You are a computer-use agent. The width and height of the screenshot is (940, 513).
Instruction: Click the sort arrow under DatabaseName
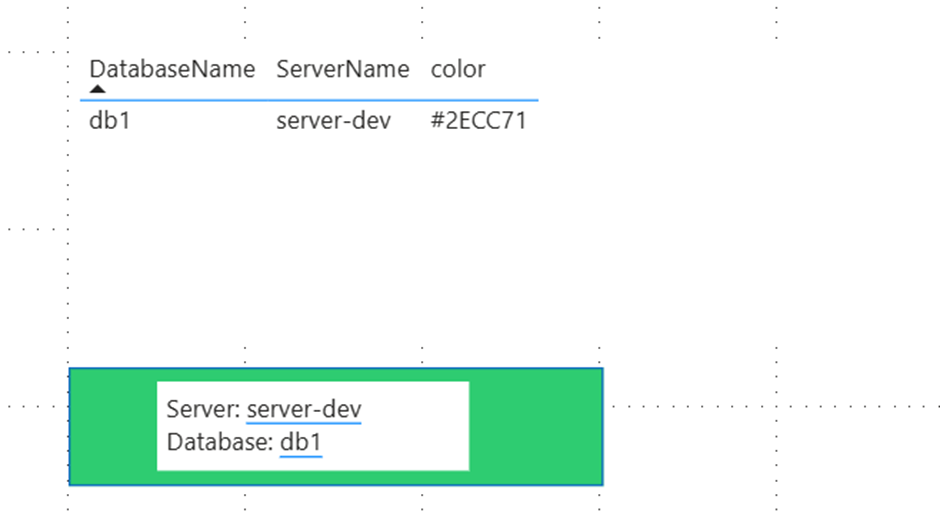tap(97, 89)
